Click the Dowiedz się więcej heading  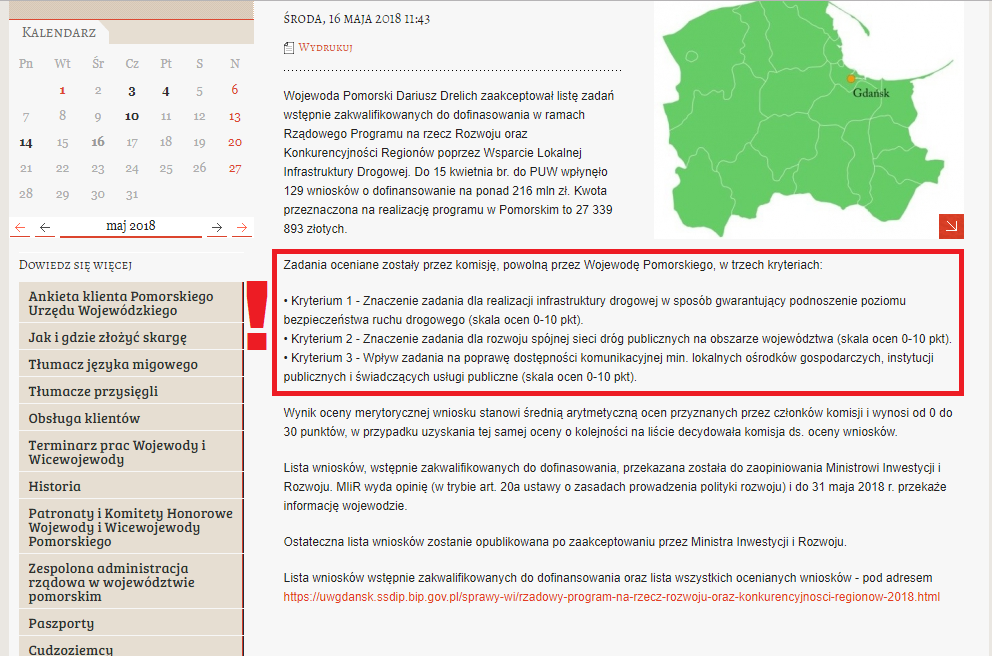[75, 265]
